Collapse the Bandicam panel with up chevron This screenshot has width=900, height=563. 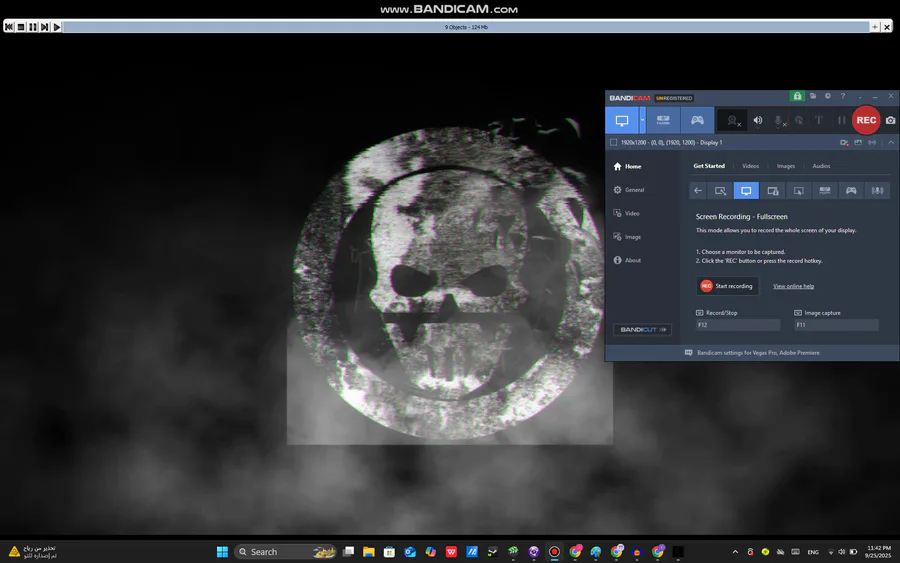pyautogui.click(x=891, y=142)
